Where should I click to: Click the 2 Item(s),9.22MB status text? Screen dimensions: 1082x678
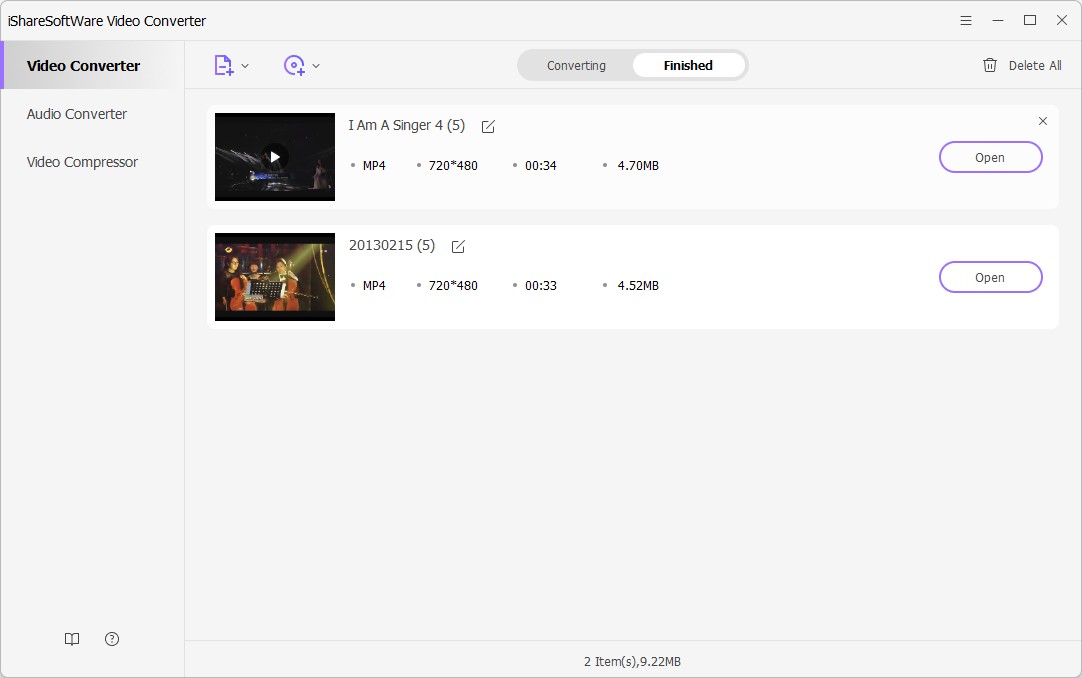pyautogui.click(x=632, y=661)
